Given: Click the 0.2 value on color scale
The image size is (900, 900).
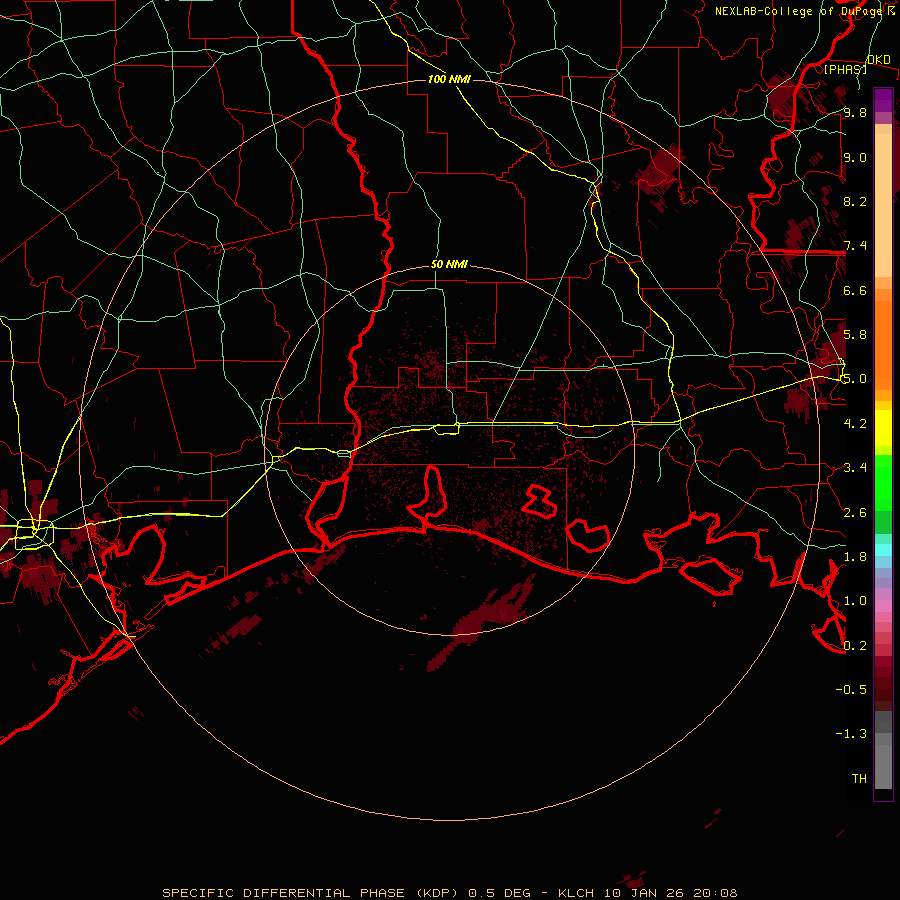Looking at the screenshot, I should (x=855, y=646).
